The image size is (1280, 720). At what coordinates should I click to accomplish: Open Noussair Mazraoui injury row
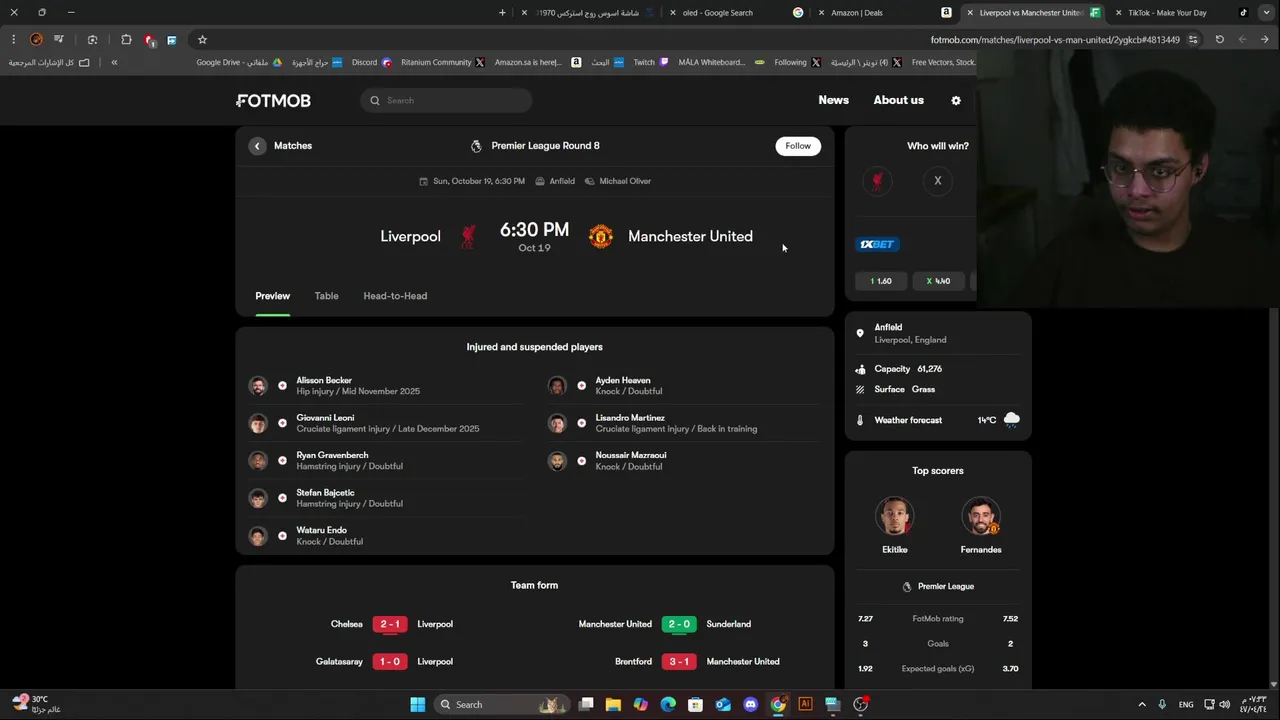684,460
